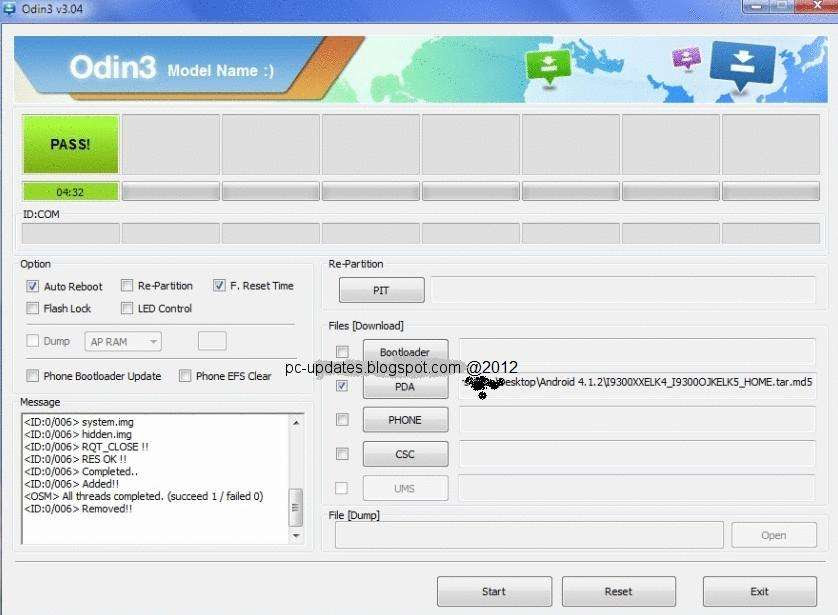This screenshot has width=838, height=615.
Task: Click the purple transfer banner icon
Action: click(x=686, y=58)
